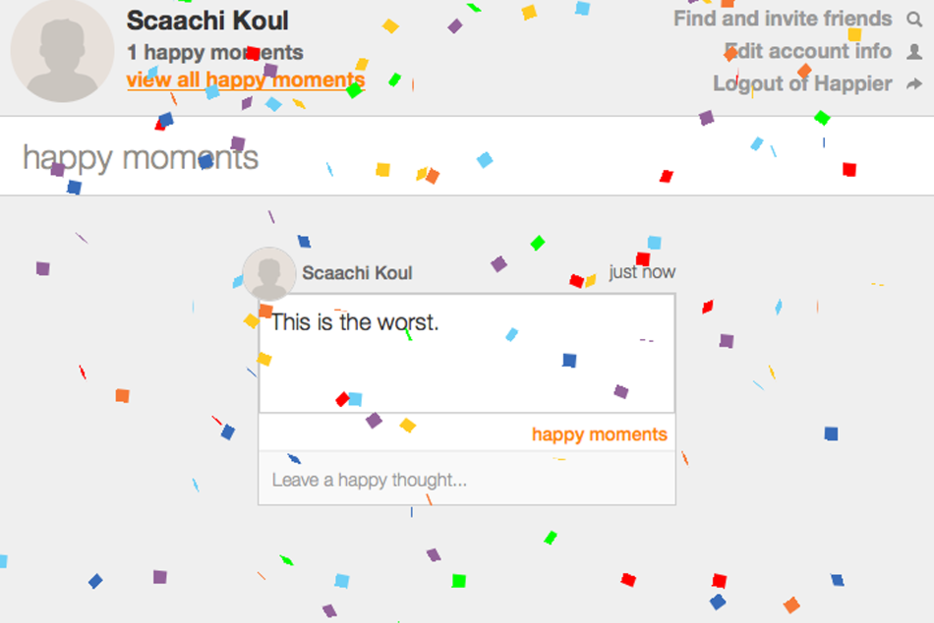Select Logout of Happier
The width and height of the screenshot is (934, 623).
pyautogui.click(x=802, y=83)
